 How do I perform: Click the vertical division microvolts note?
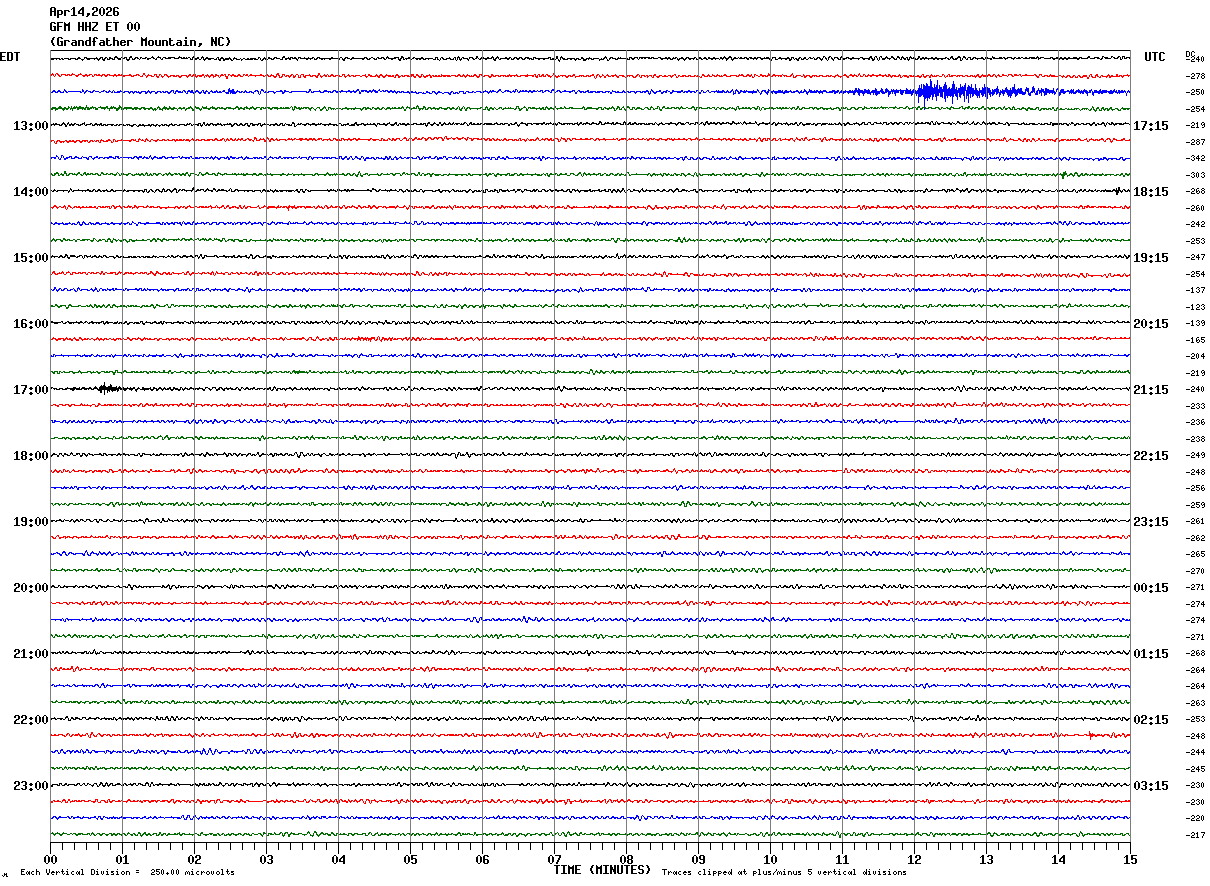pos(127,873)
